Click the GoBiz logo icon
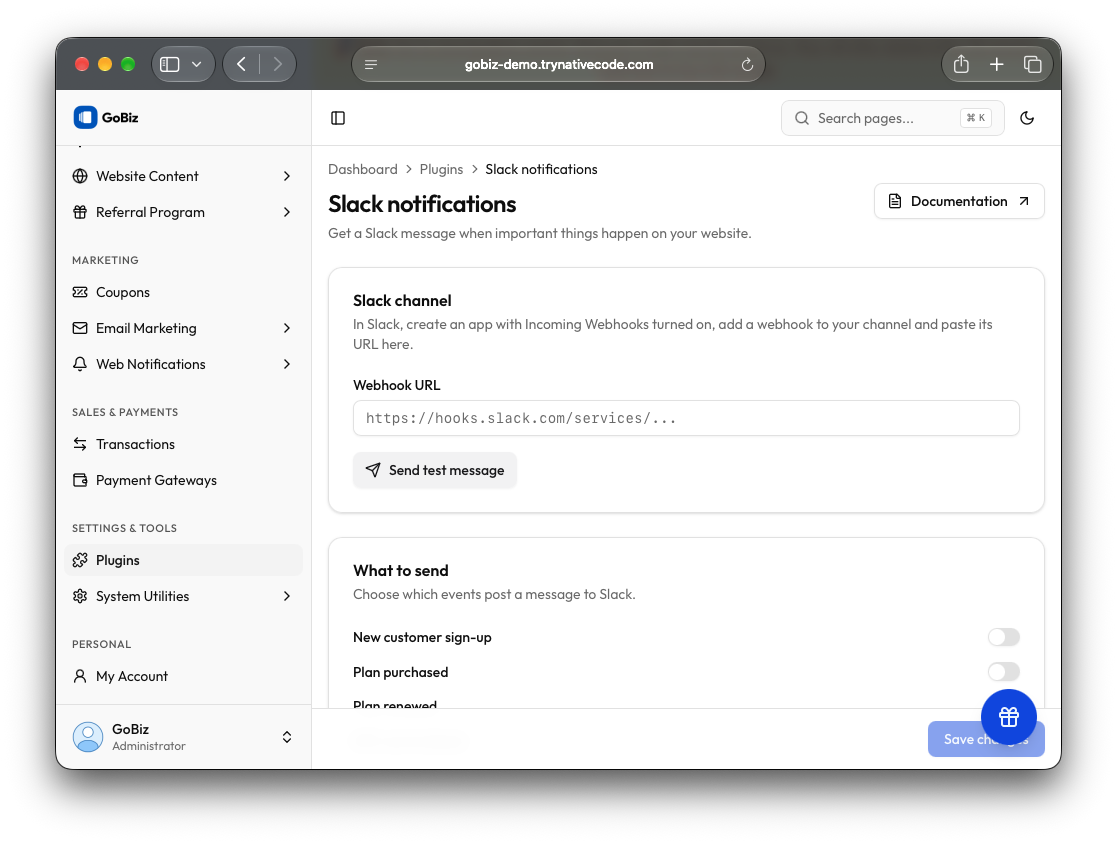 (x=85, y=118)
